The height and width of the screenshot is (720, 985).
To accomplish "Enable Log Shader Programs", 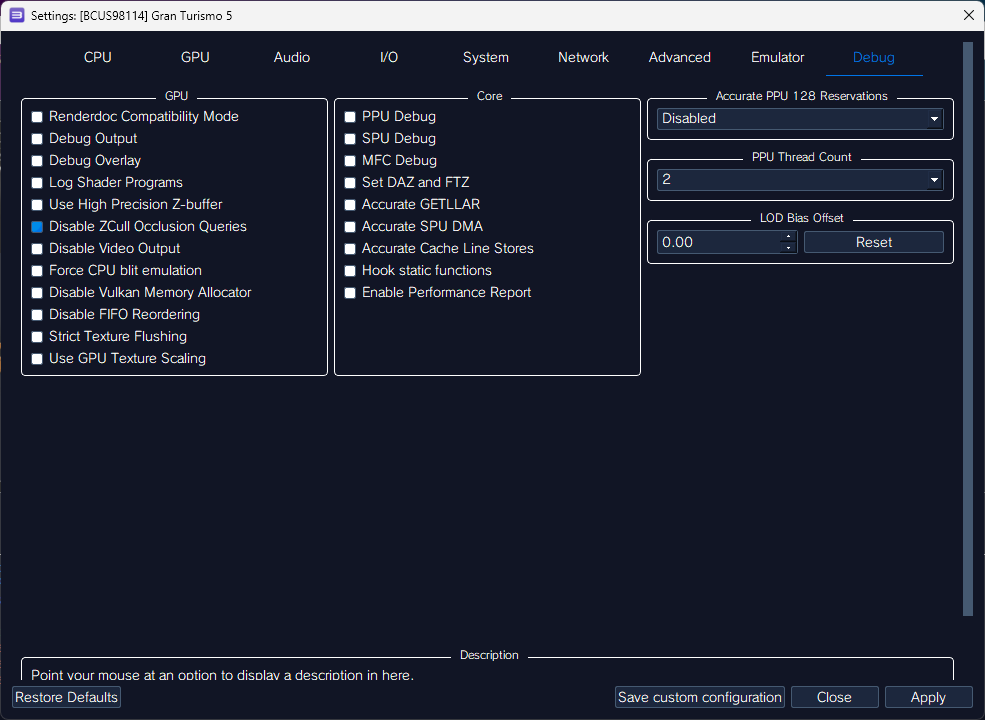I will (x=37, y=183).
